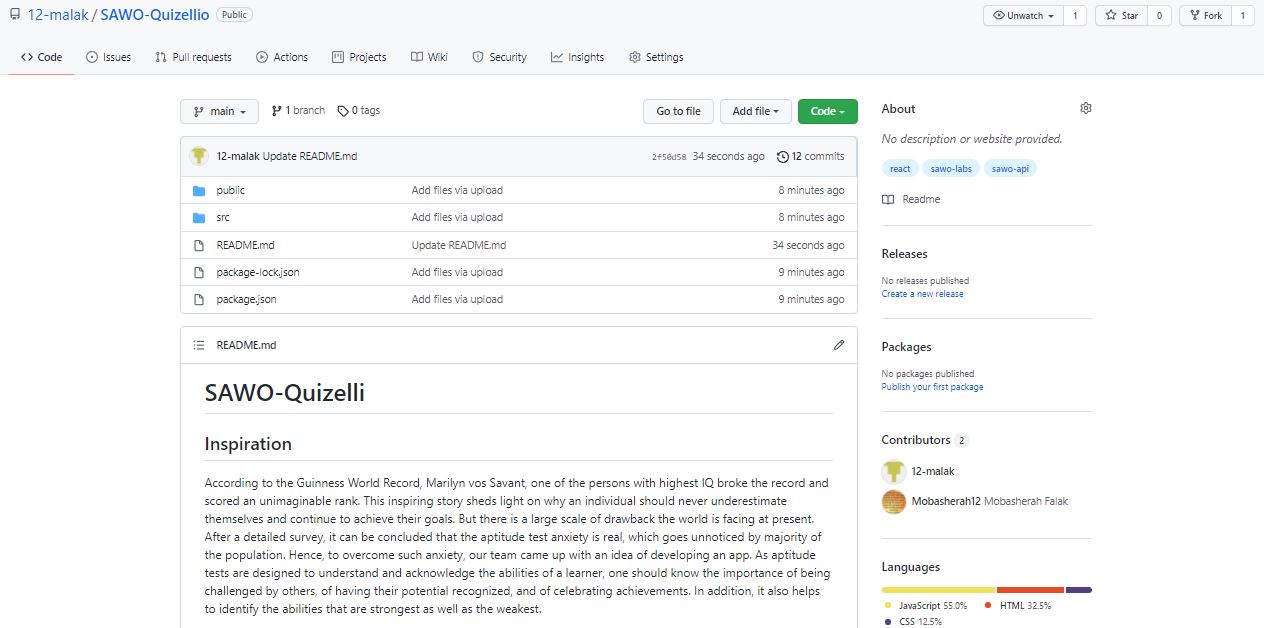Screen dimensions: 1264x628
Task: Click the sawo-api topic tag
Action: pos(1010,168)
